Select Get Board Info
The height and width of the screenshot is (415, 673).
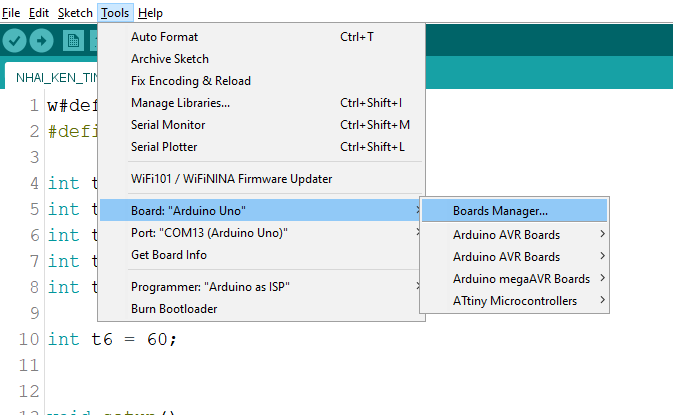pyautogui.click(x=261, y=255)
